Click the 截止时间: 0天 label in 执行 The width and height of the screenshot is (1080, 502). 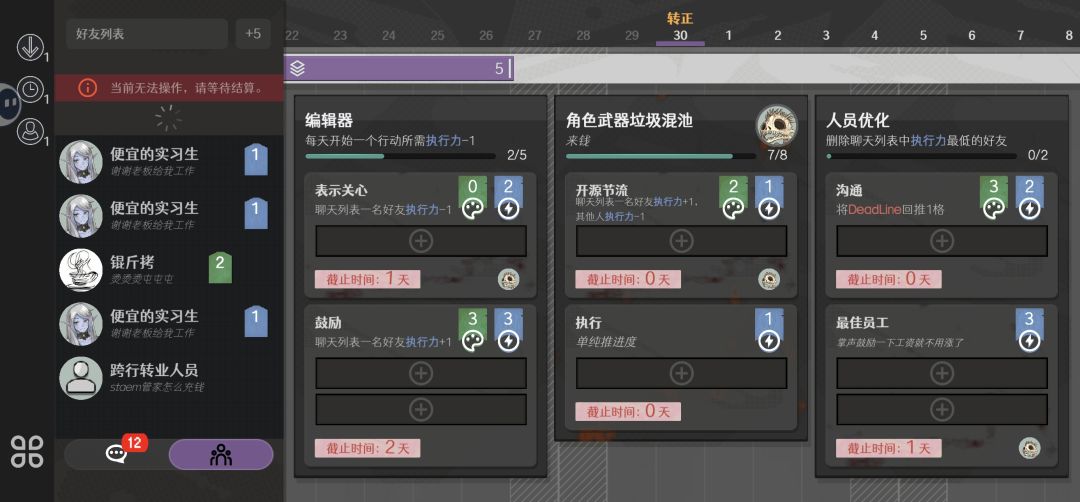628,412
